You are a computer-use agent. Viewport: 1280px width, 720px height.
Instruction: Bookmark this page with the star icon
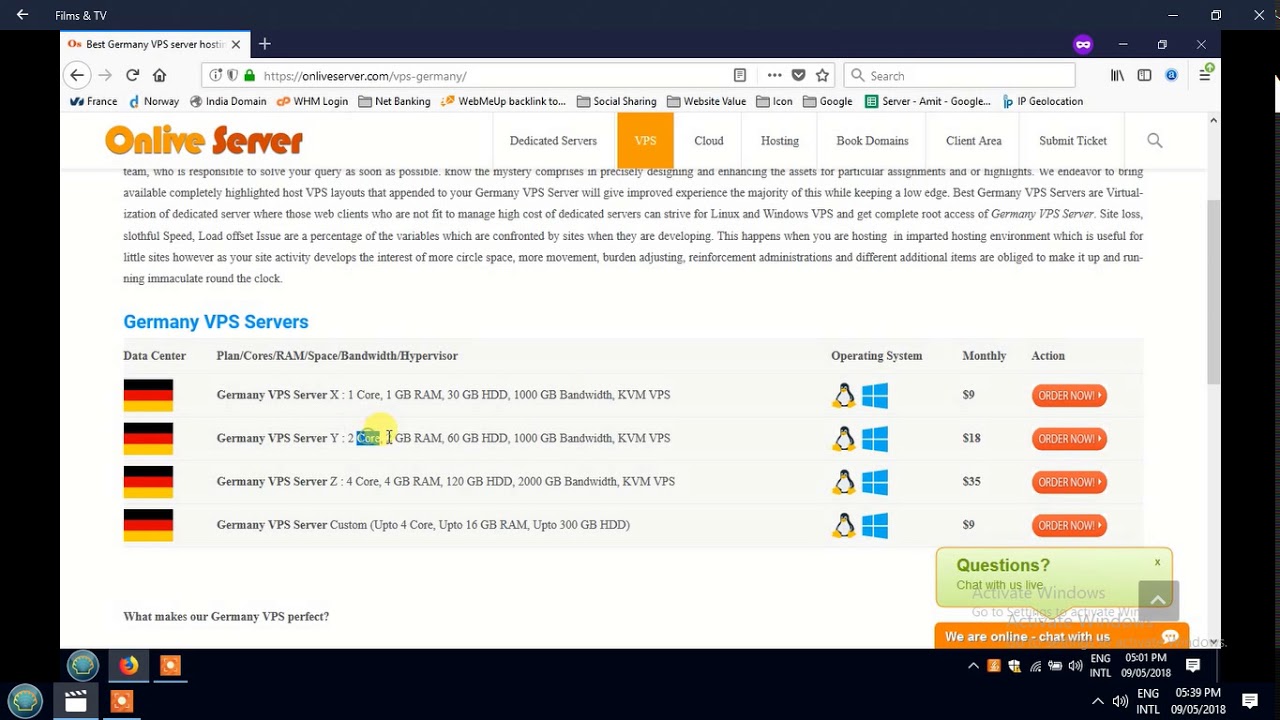(x=822, y=75)
